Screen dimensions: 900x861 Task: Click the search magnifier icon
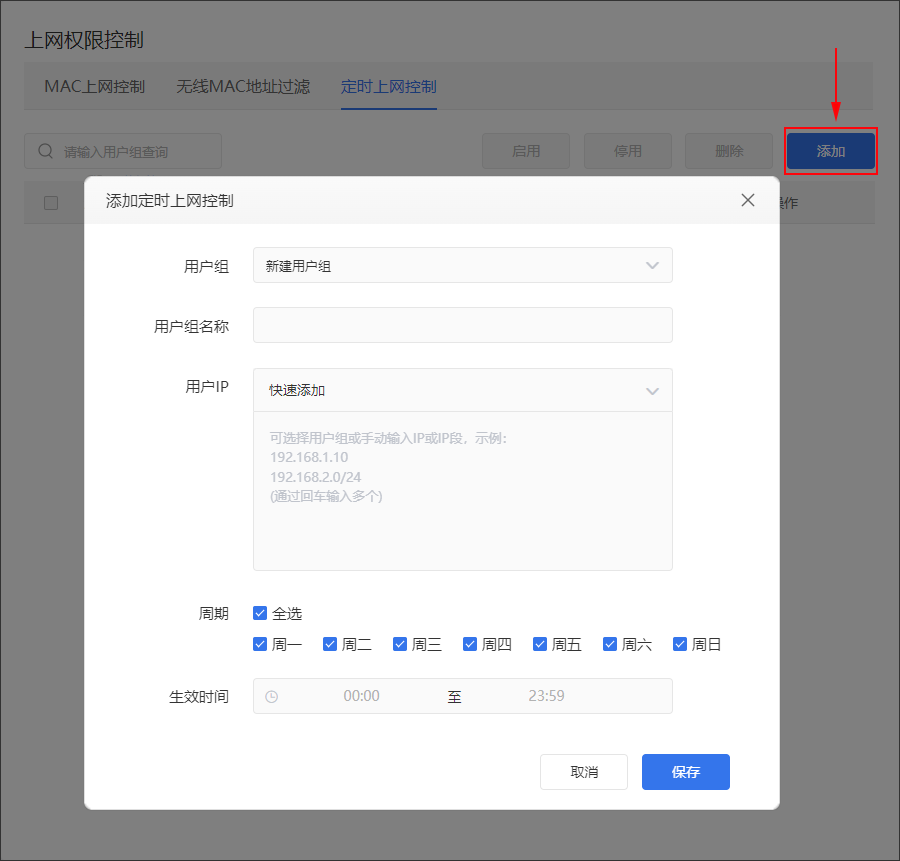coord(45,151)
